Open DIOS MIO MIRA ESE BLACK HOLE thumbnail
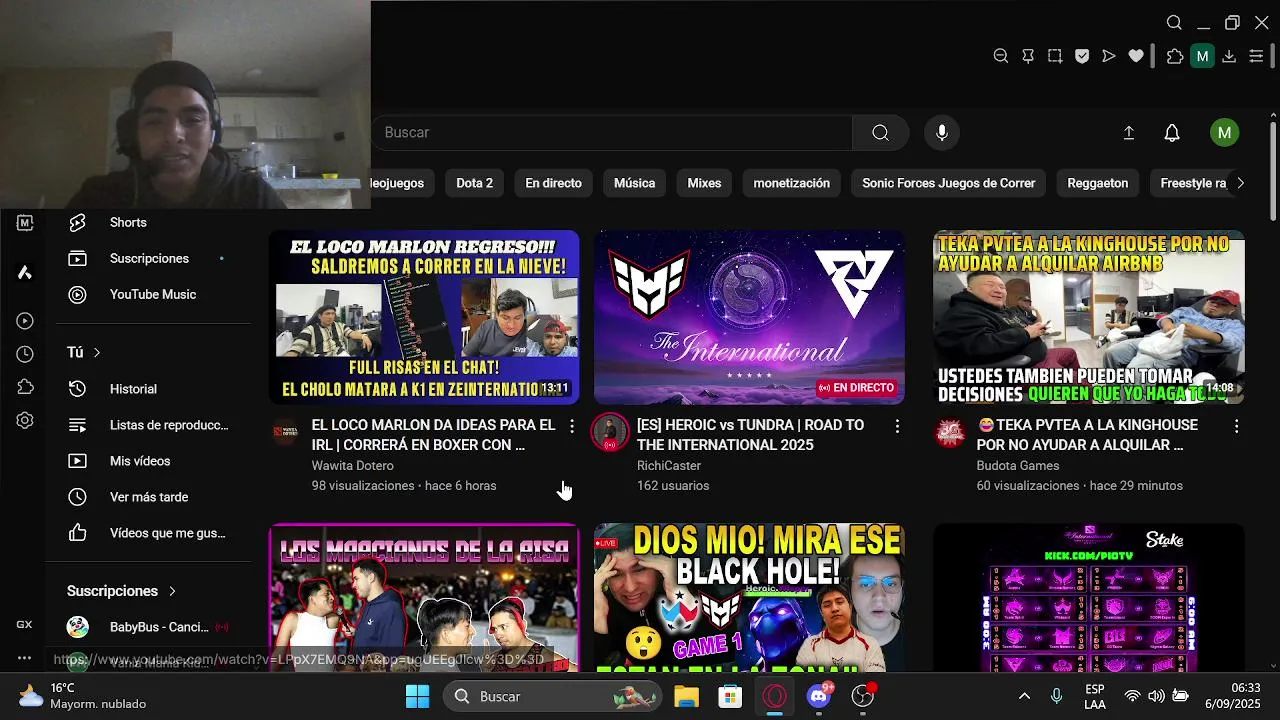This screenshot has height=720, width=1280. pos(750,597)
